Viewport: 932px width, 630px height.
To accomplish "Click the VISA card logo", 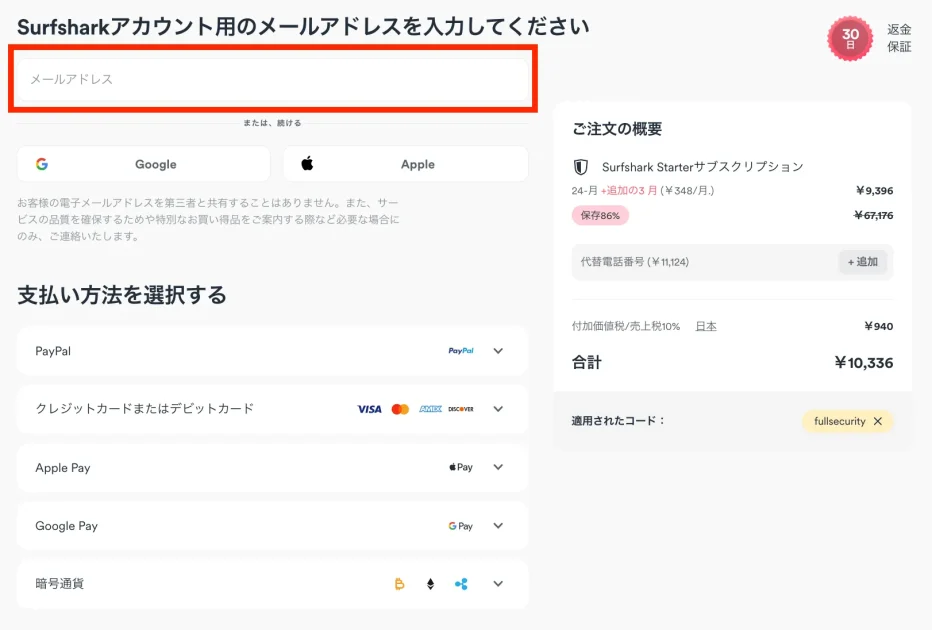I will [x=369, y=409].
